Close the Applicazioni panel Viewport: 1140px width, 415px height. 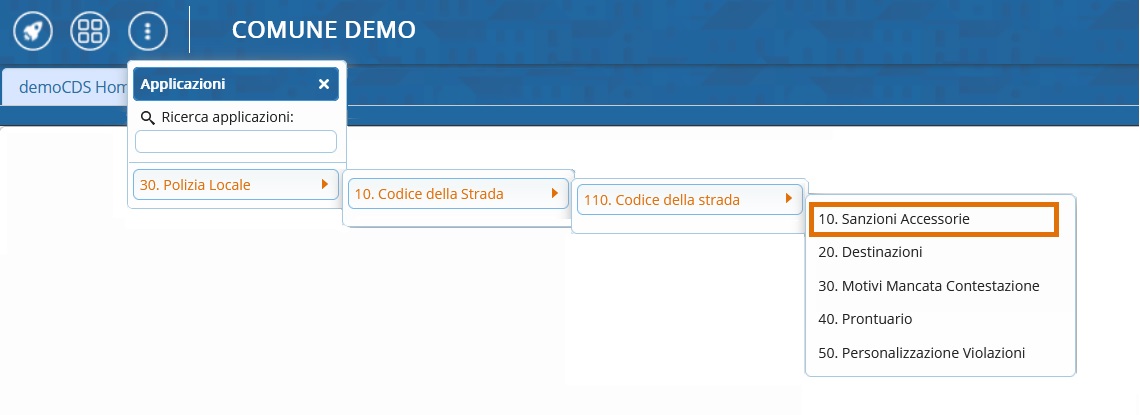tap(324, 84)
